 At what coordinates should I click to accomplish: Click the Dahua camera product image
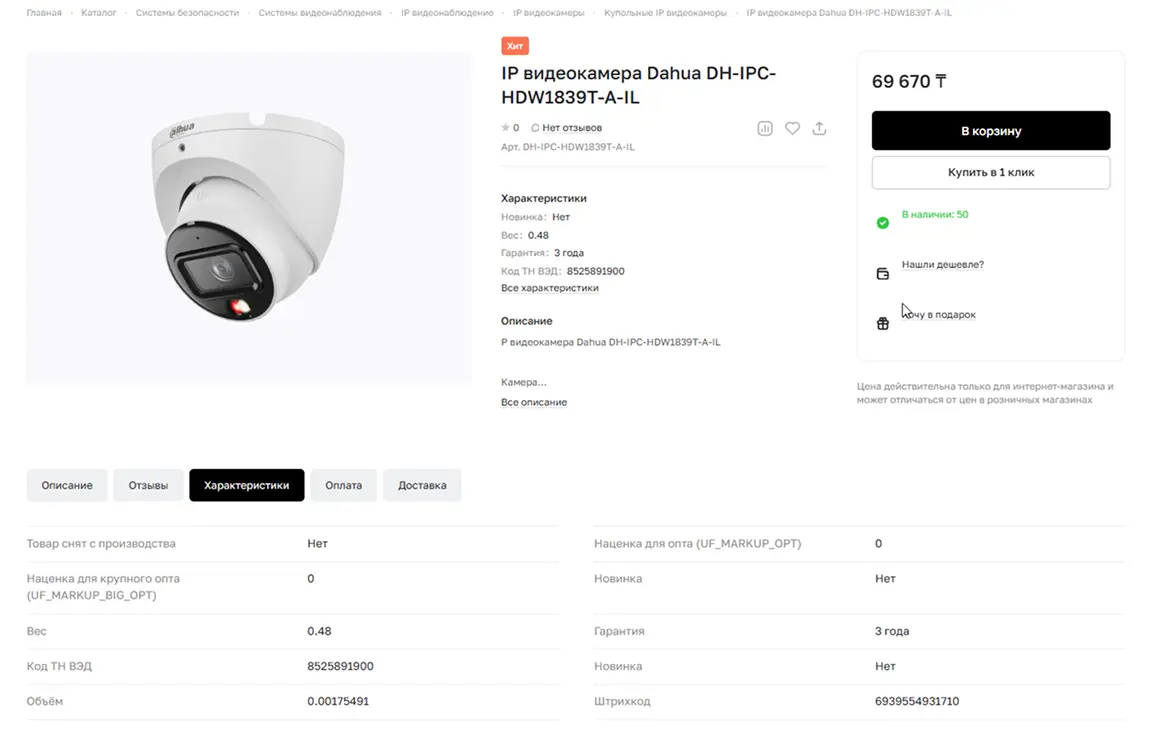click(x=248, y=216)
